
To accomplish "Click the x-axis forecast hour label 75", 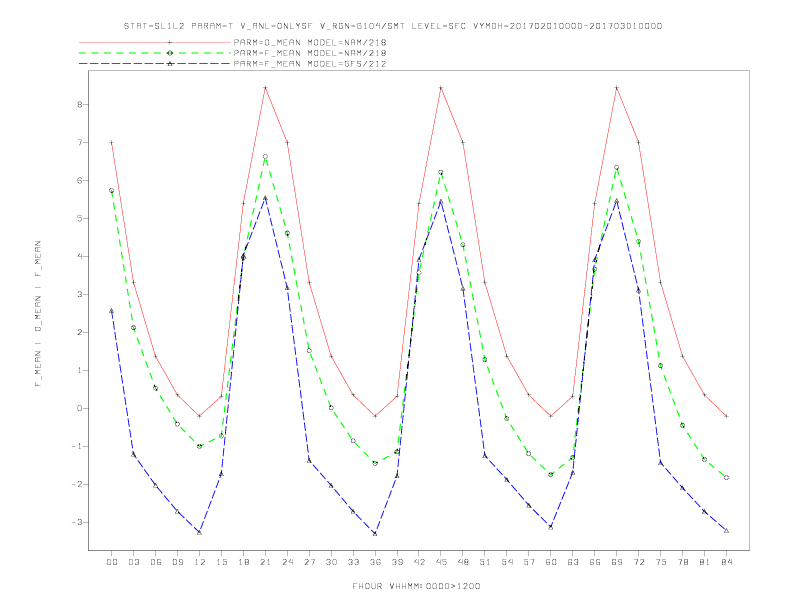I will tap(661, 562).
